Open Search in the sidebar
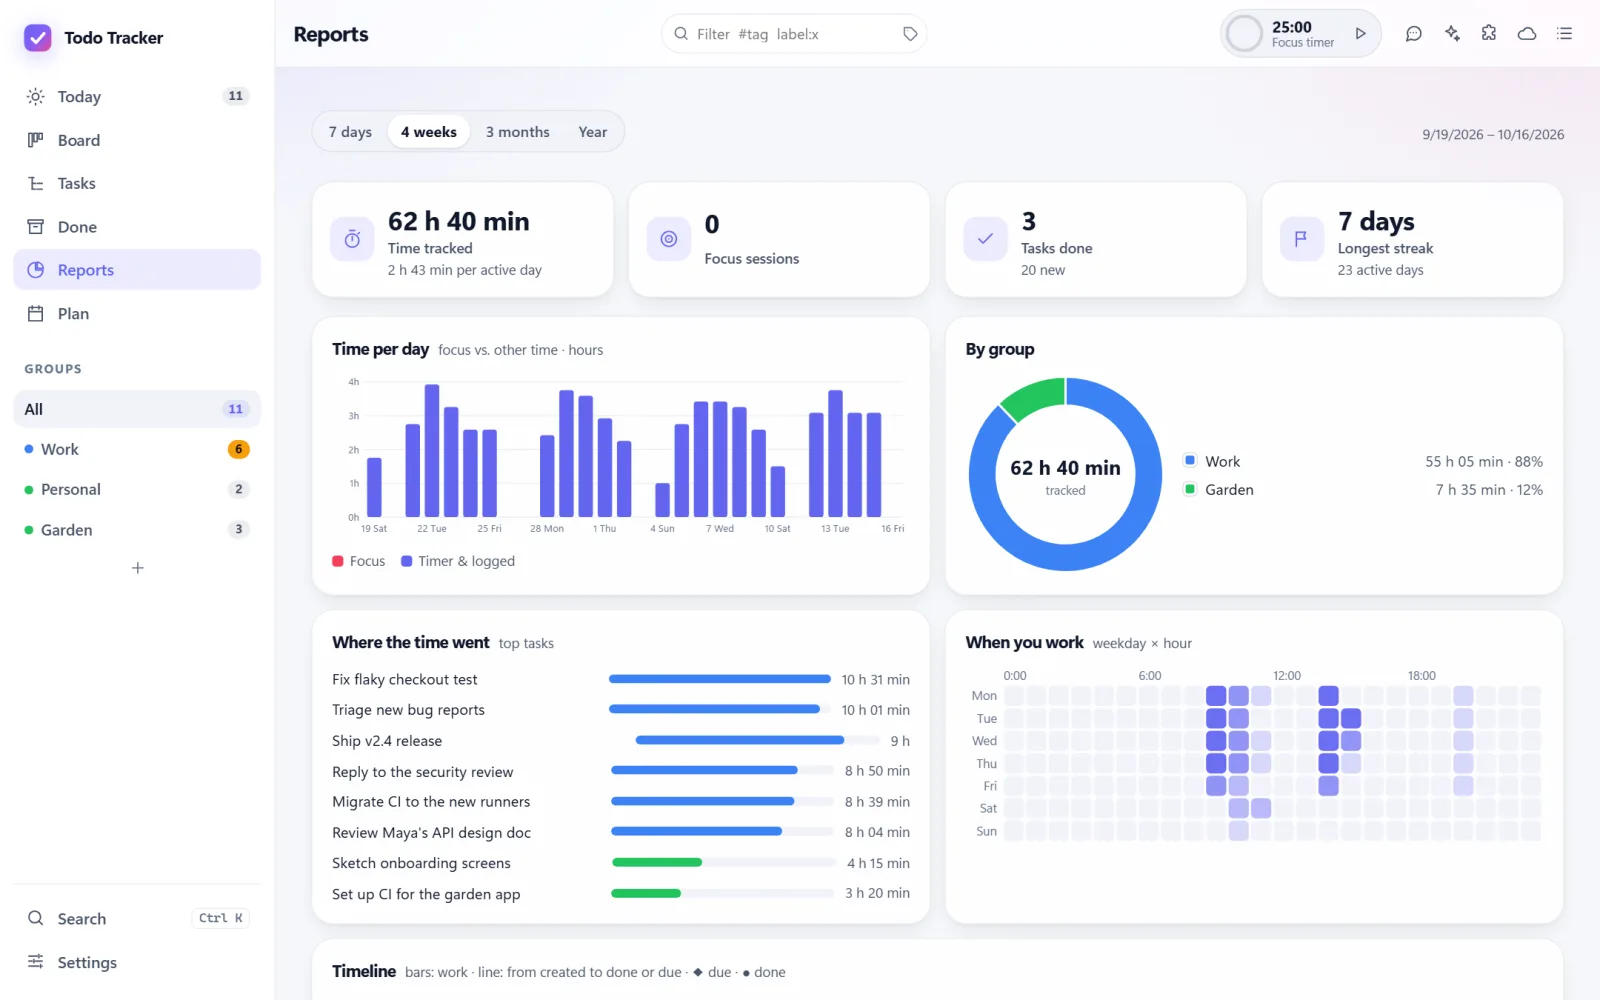Screen dimensions: 1600x1000 pos(137,918)
